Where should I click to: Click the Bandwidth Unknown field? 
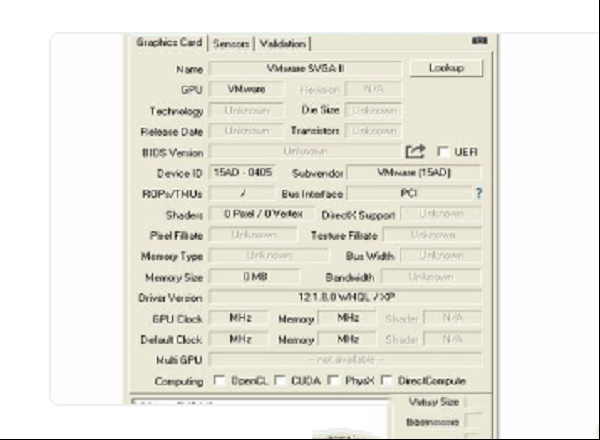point(431,276)
